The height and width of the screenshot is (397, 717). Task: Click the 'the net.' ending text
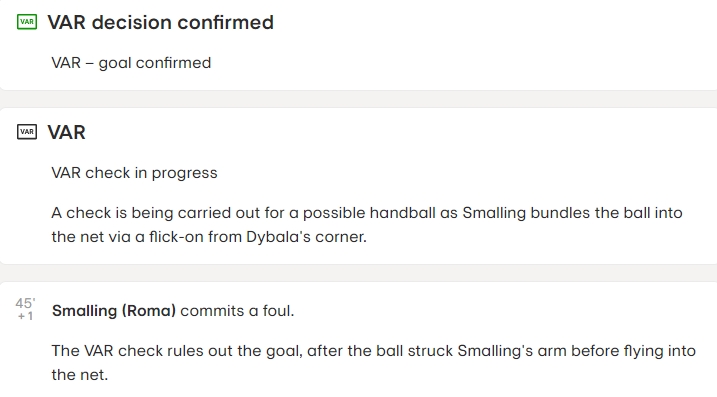click(x=80, y=375)
